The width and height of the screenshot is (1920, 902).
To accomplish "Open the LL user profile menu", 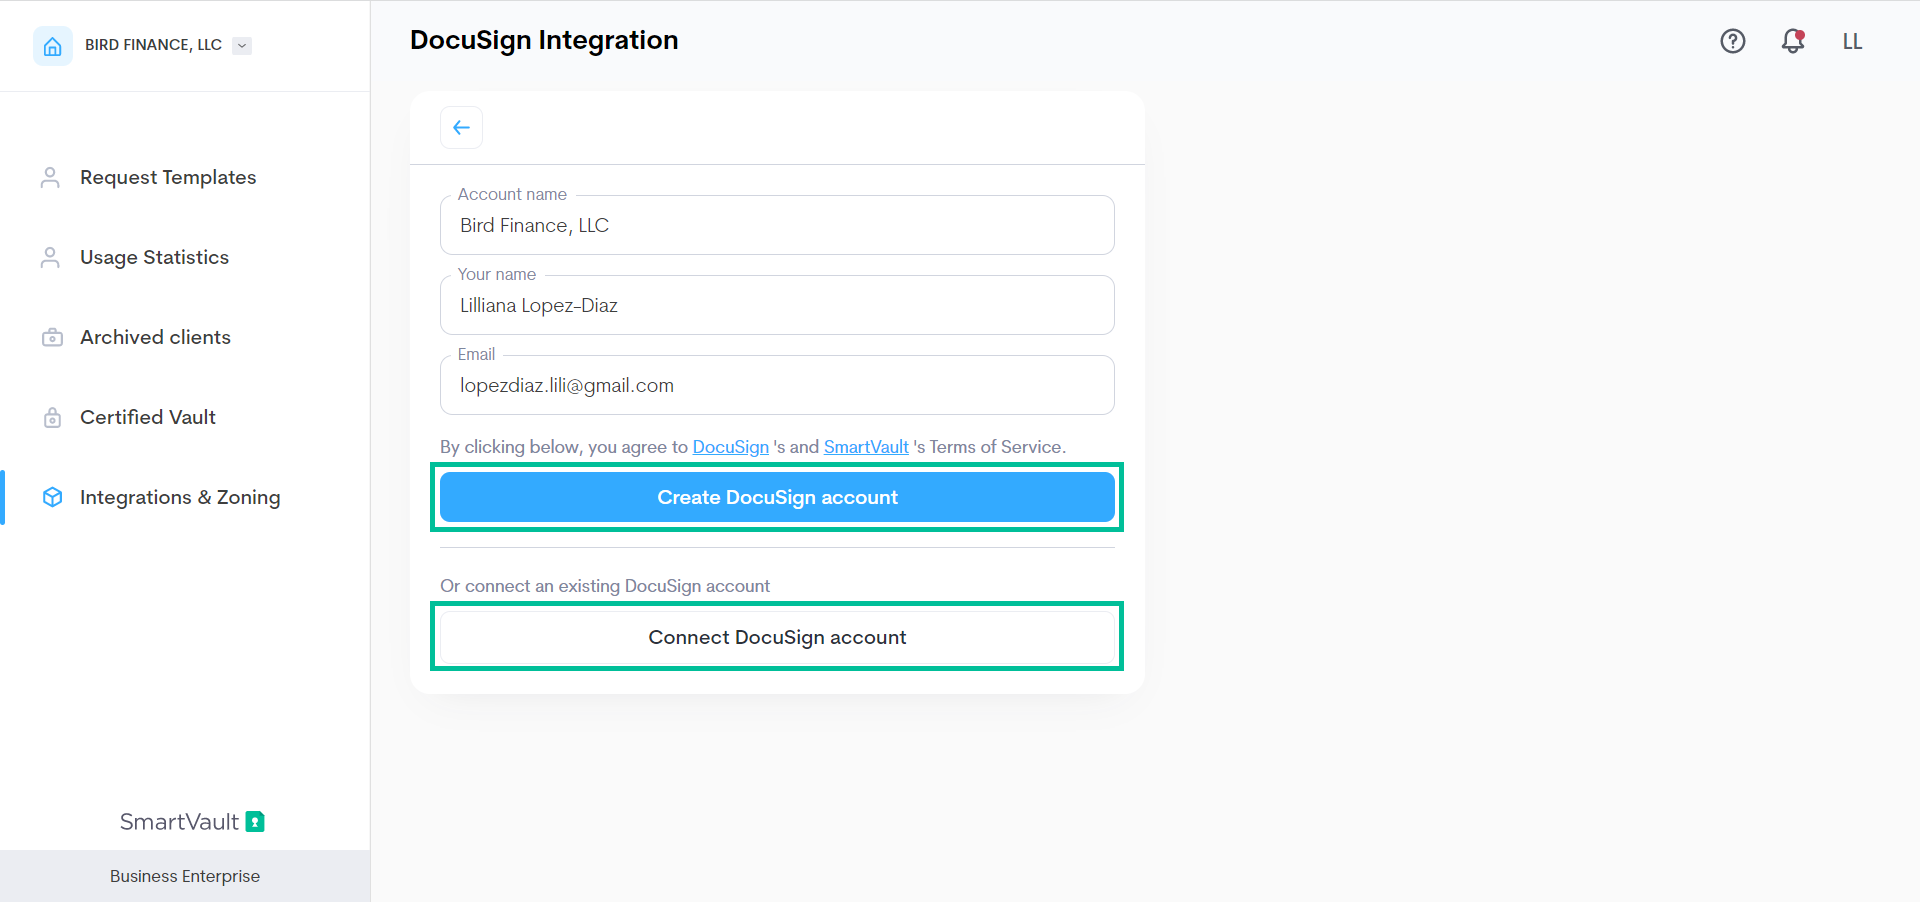I will coord(1852,41).
